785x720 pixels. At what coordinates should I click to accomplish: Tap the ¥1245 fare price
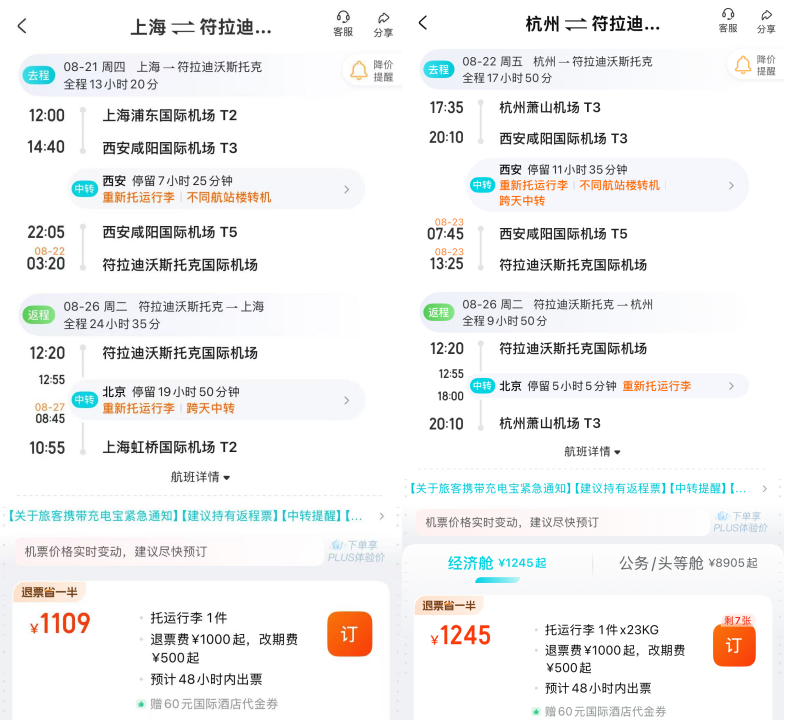[x=461, y=636]
